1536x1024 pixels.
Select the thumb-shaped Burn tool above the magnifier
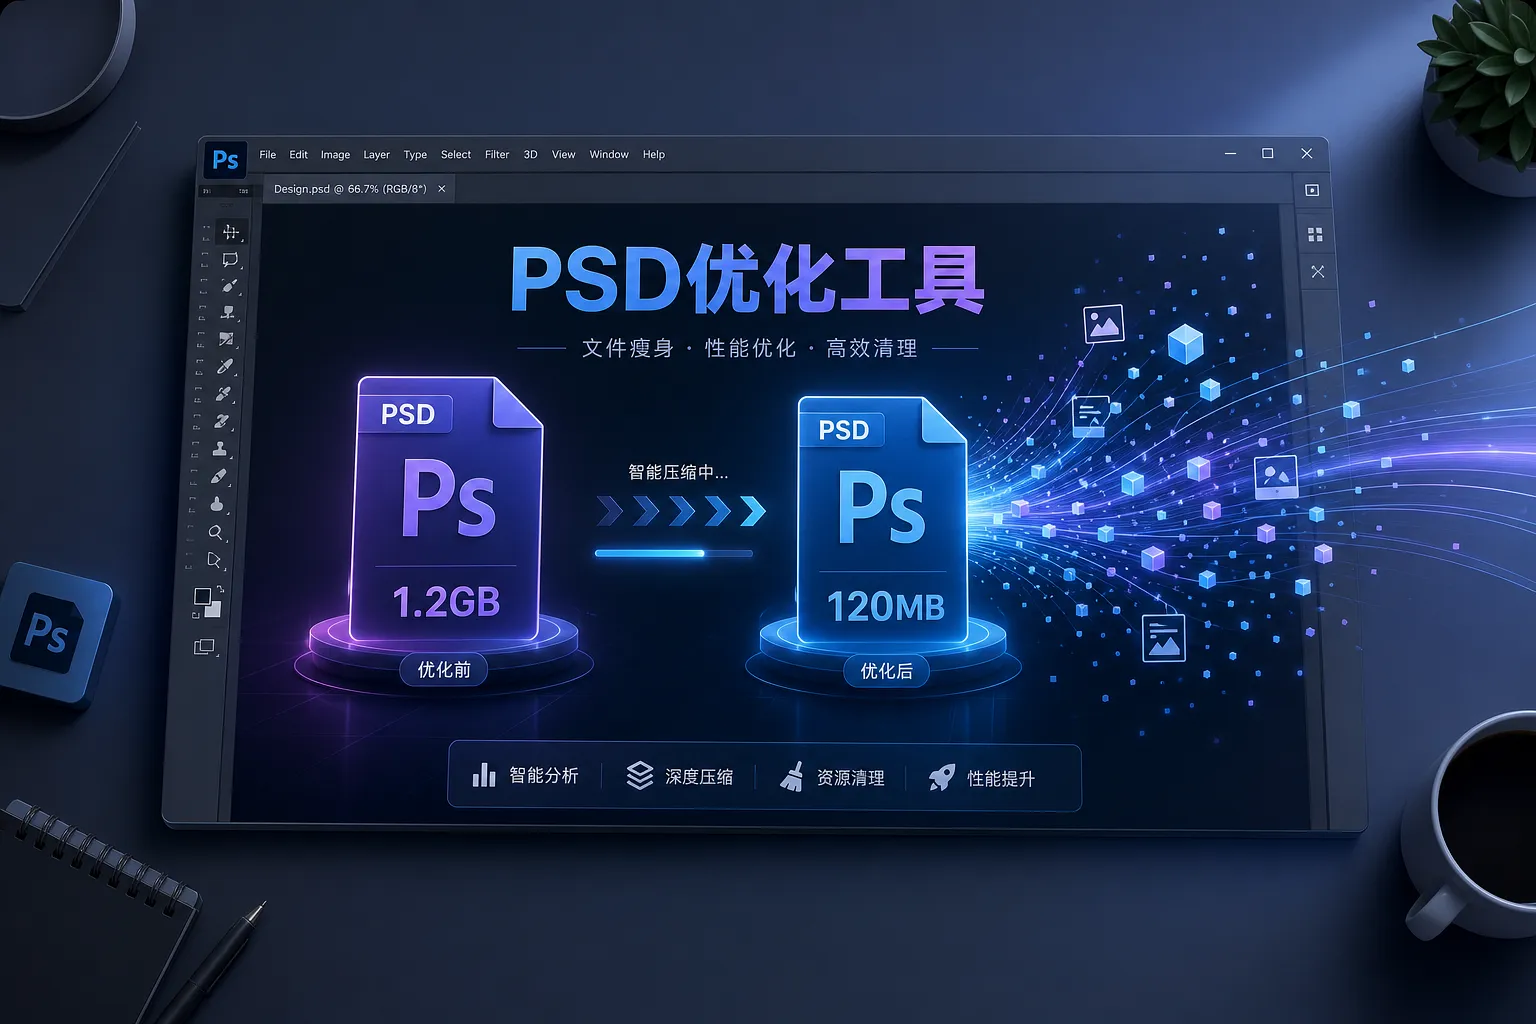pyautogui.click(x=217, y=504)
